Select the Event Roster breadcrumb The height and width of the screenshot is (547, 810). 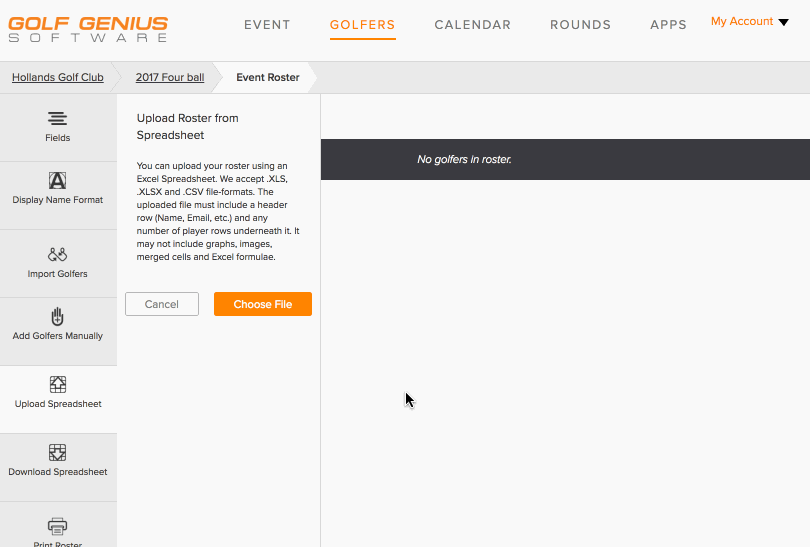tap(268, 77)
